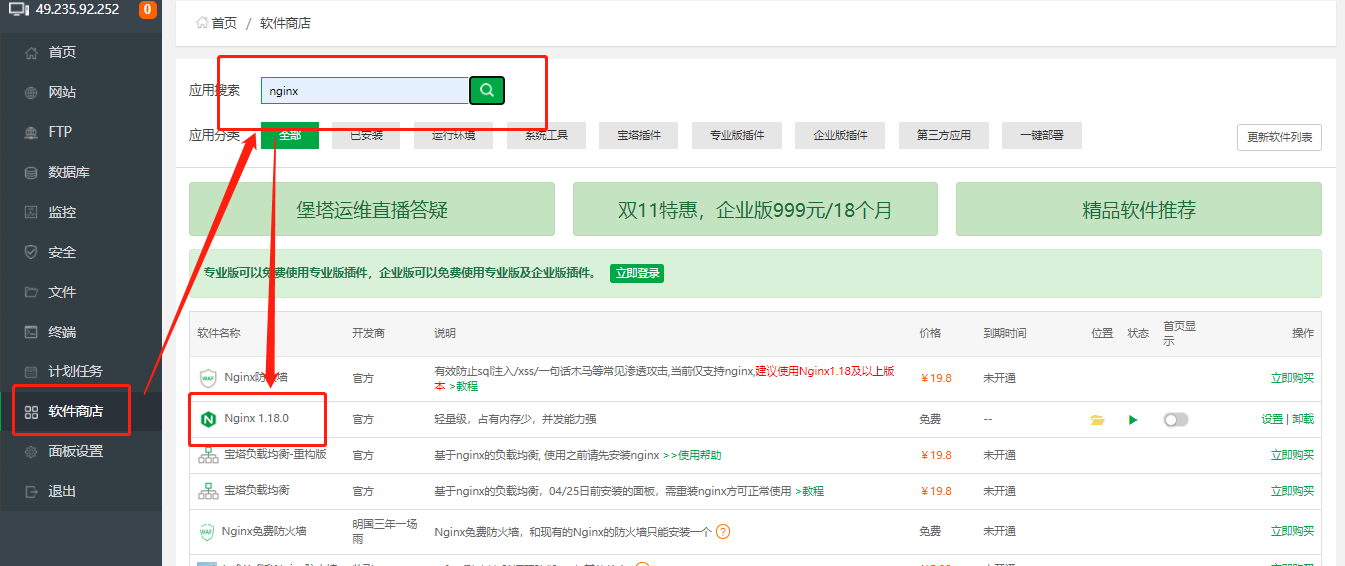This screenshot has height=566, width=1345.
Task: Select the 系统工具 category tab
Action: point(546,135)
